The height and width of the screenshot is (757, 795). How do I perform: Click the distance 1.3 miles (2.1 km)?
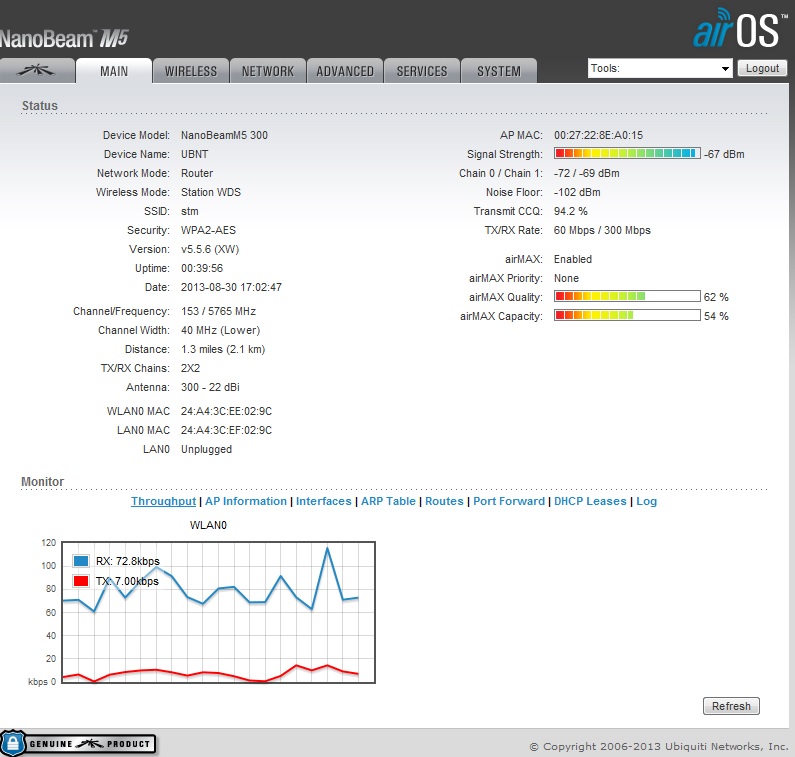click(x=223, y=349)
